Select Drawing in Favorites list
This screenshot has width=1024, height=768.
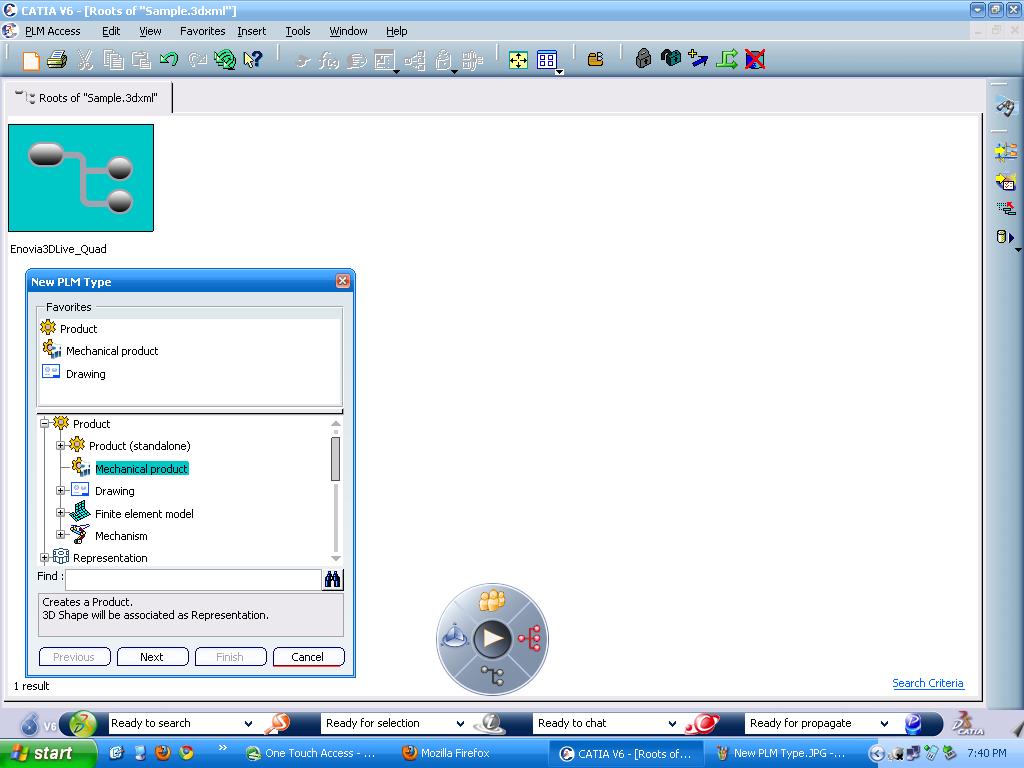pyautogui.click(x=86, y=374)
